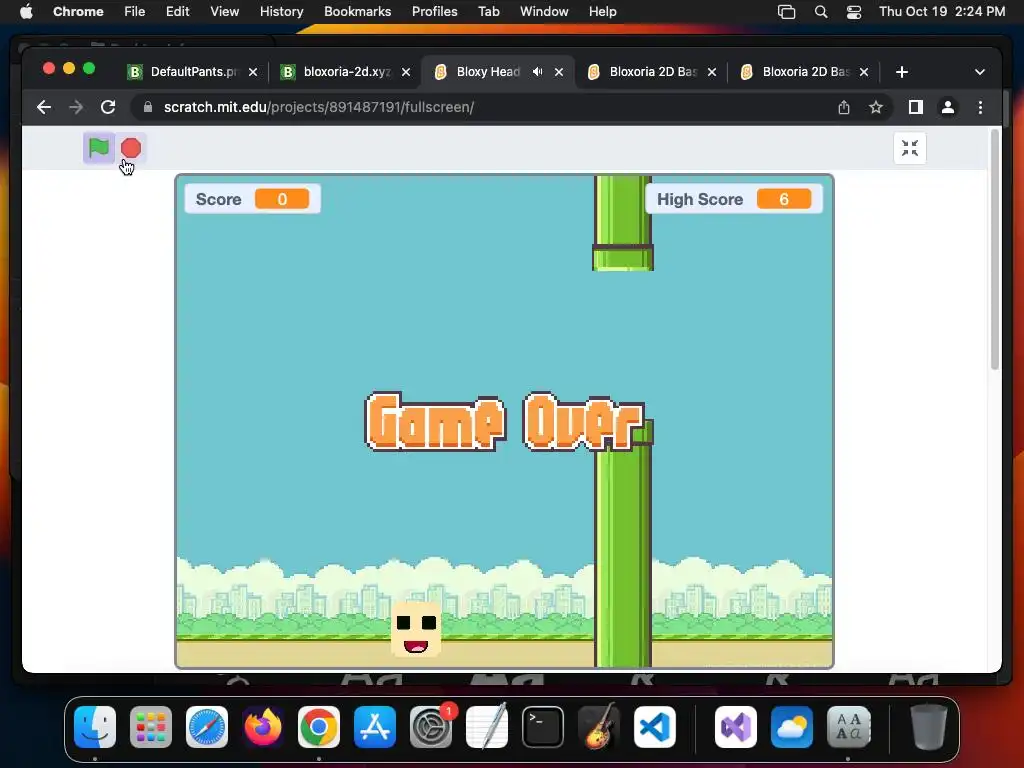
Task: Open Control Center in menu bar
Action: click(x=854, y=12)
